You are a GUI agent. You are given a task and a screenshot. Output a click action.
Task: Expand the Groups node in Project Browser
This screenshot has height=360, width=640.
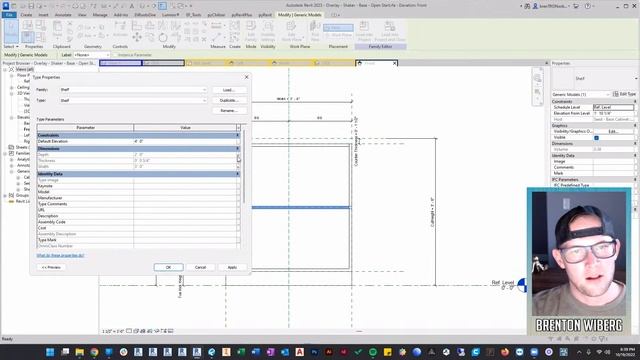point(5,195)
